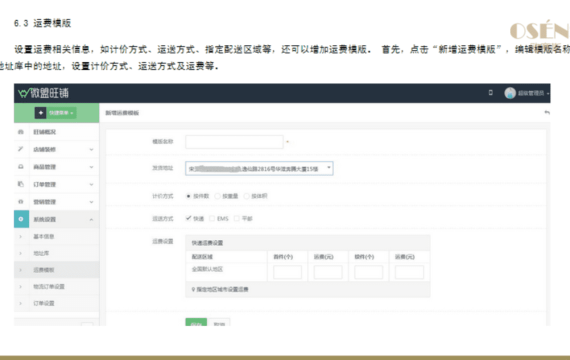Click the arrow marker before 物流订单设置
570x360 pixels.
click(x=20, y=287)
